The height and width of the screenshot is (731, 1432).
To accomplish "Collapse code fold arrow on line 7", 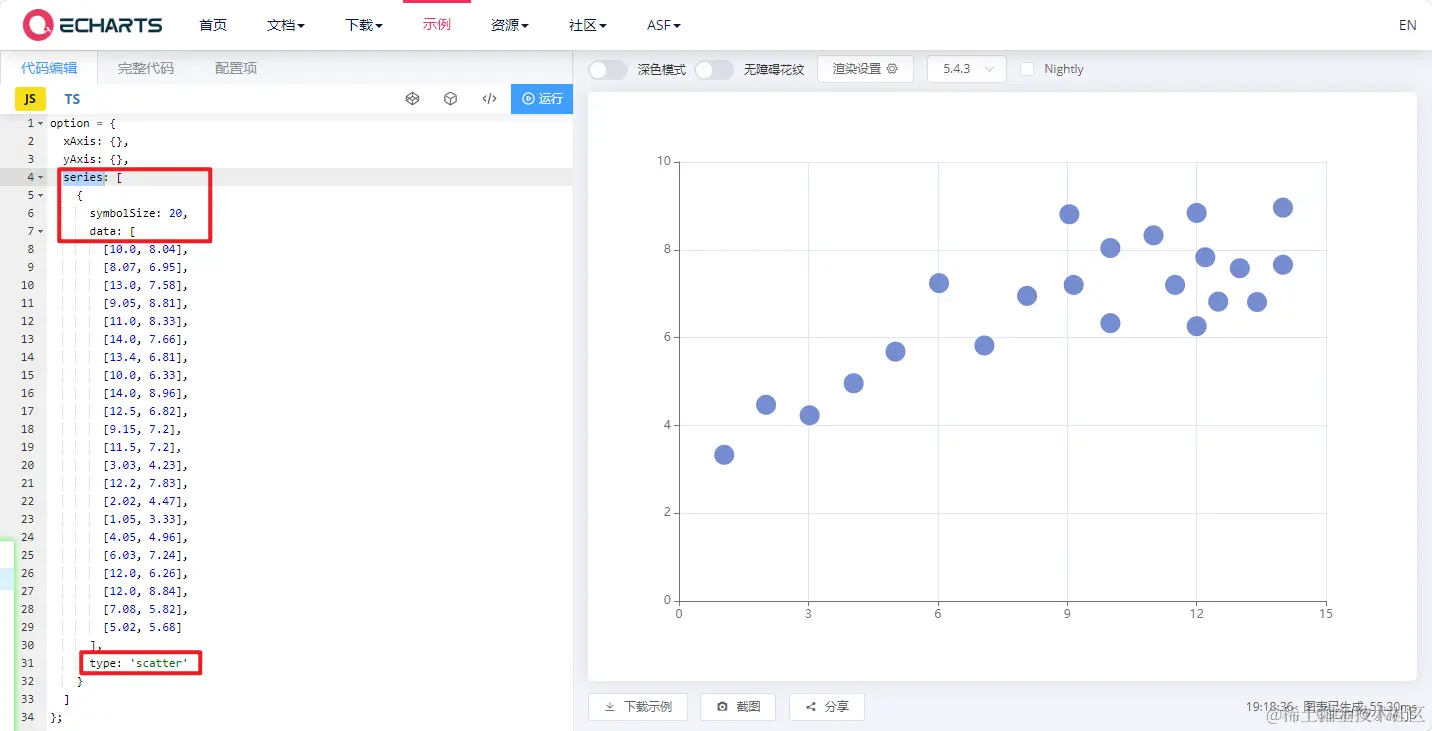I will pyautogui.click(x=40, y=231).
